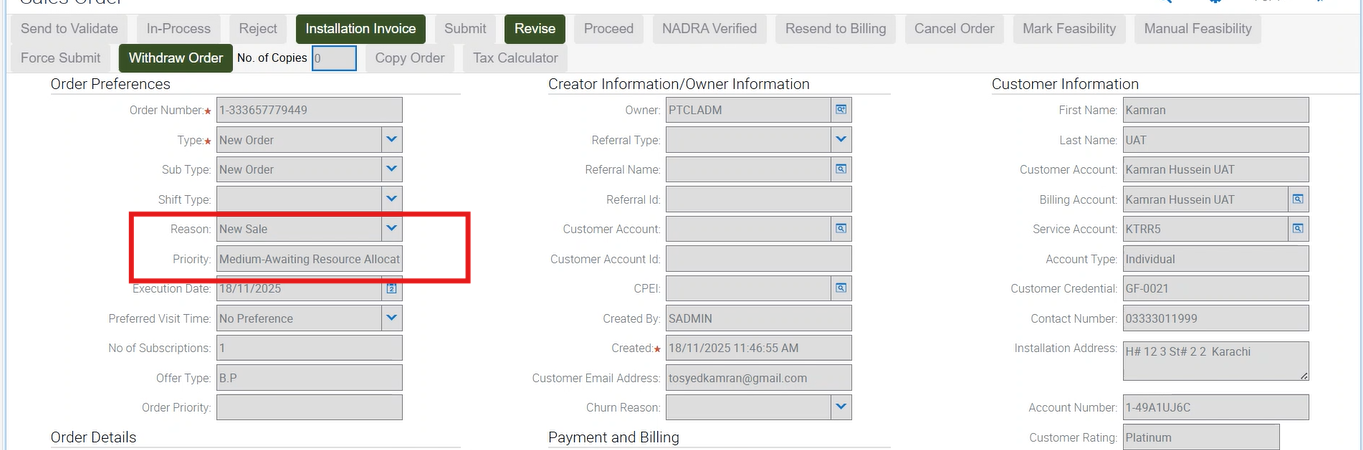
Task: Click the Installation Invoice button
Action: 361,29
